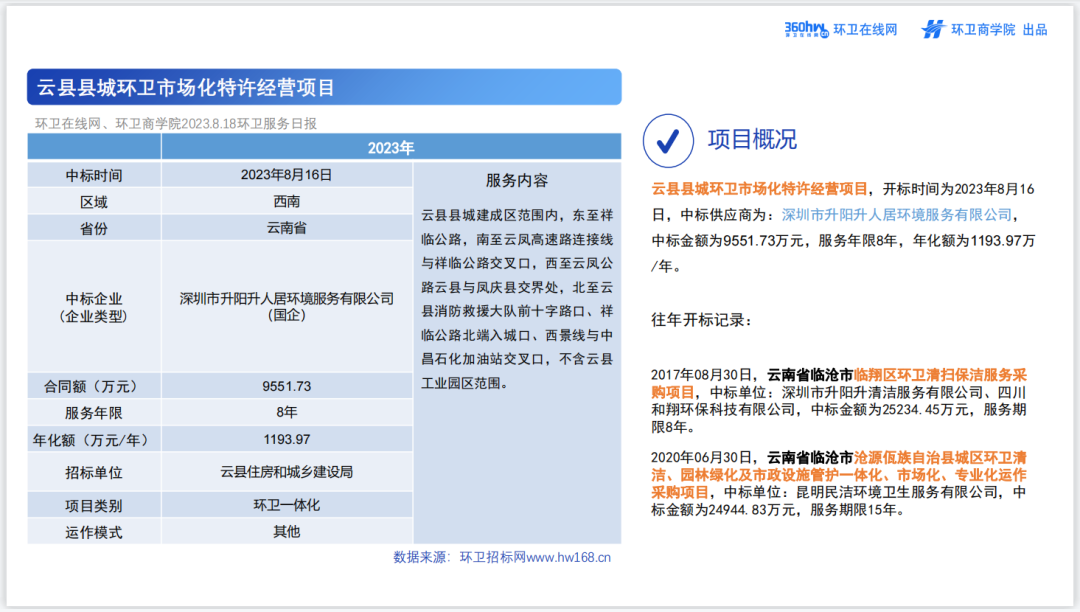Click orange 云县县城环卫市场化特许经营项目 text in overview
The image size is (1080, 612).
pyautogui.click(x=760, y=189)
